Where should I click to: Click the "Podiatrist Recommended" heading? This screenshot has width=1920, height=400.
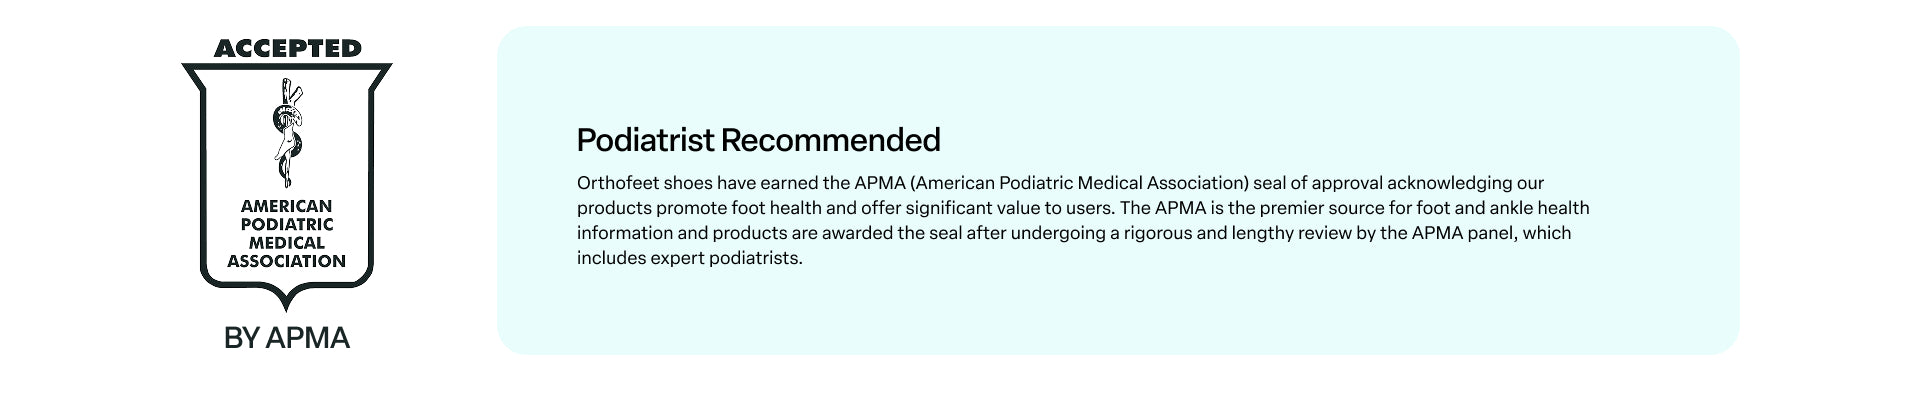click(758, 140)
